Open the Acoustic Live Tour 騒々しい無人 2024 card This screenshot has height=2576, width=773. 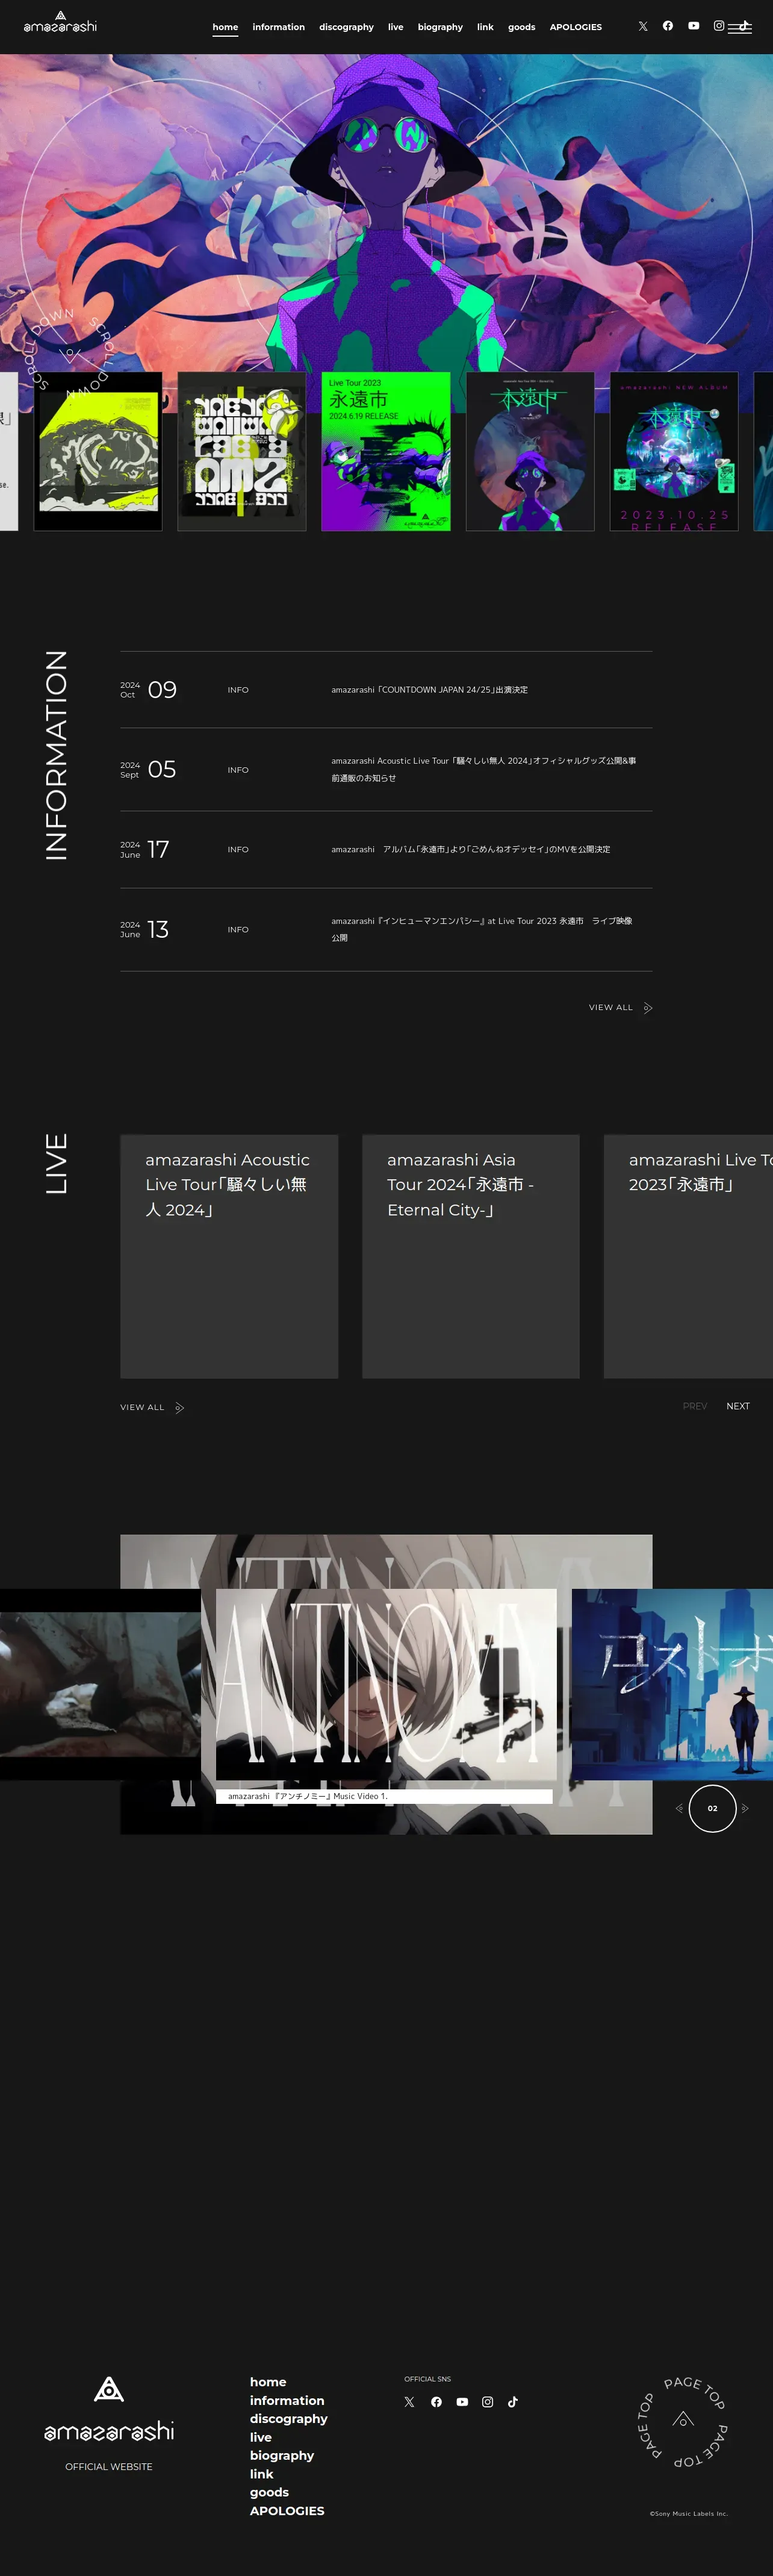click(x=229, y=1256)
